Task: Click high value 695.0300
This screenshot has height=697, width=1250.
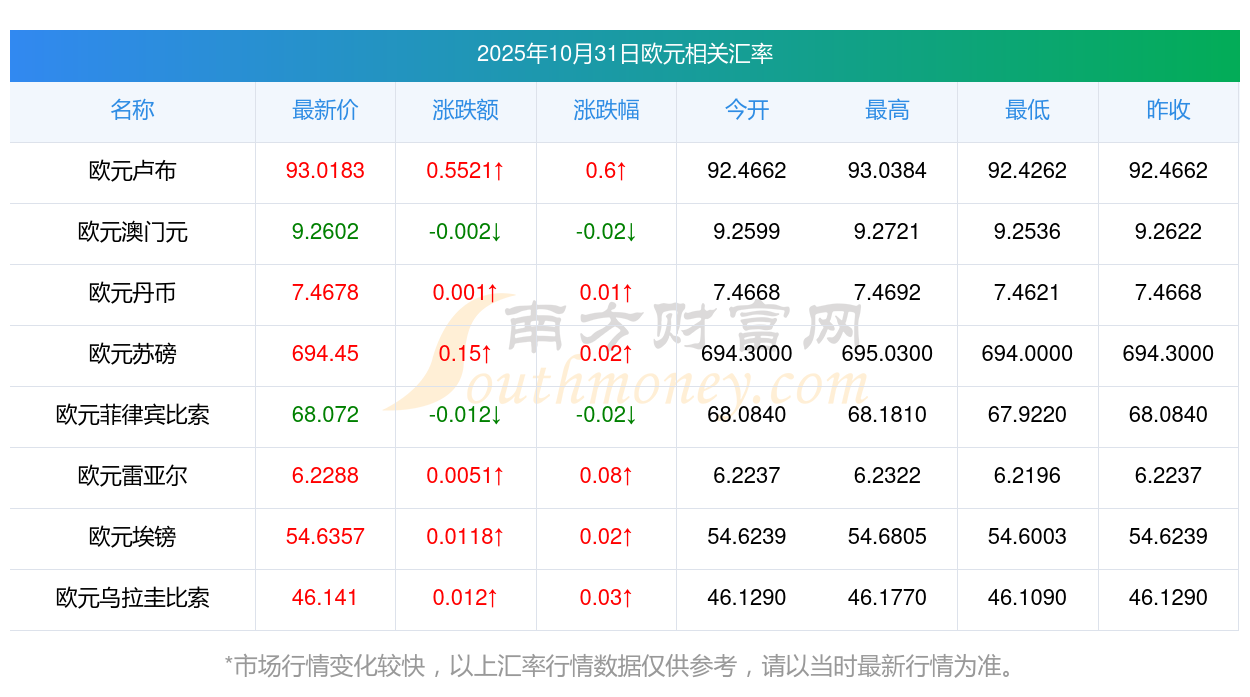Action: (887, 354)
